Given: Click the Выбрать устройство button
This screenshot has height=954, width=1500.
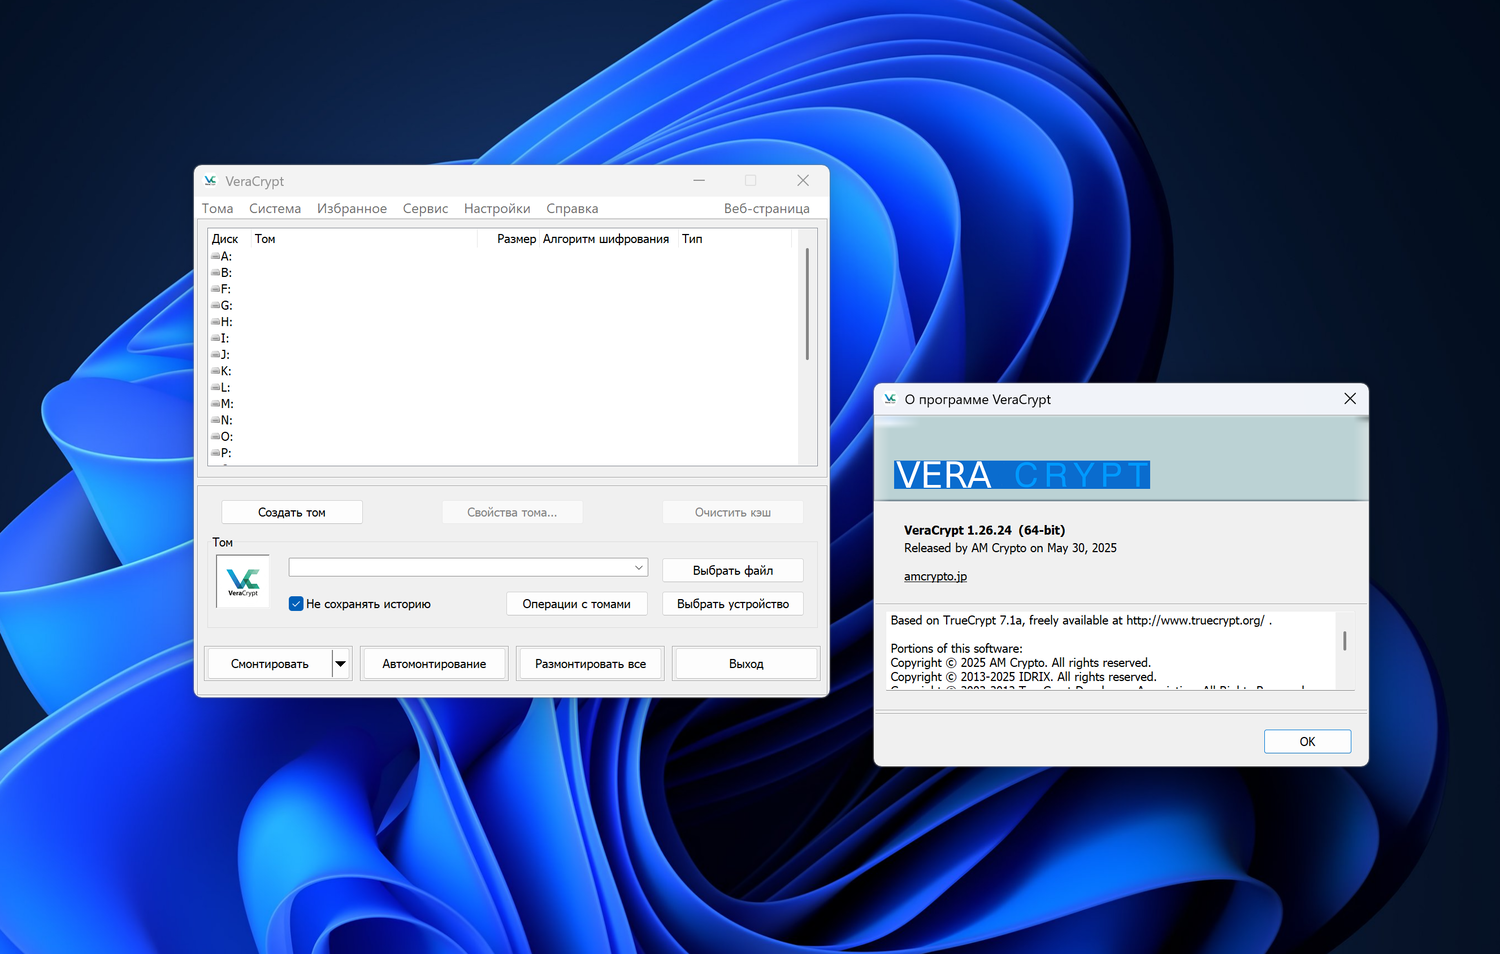Looking at the screenshot, I should (733, 604).
